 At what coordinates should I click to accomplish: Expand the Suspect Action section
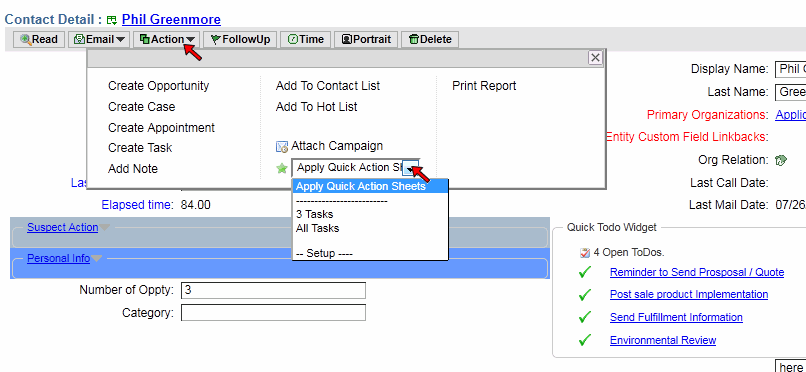(x=63, y=227)
